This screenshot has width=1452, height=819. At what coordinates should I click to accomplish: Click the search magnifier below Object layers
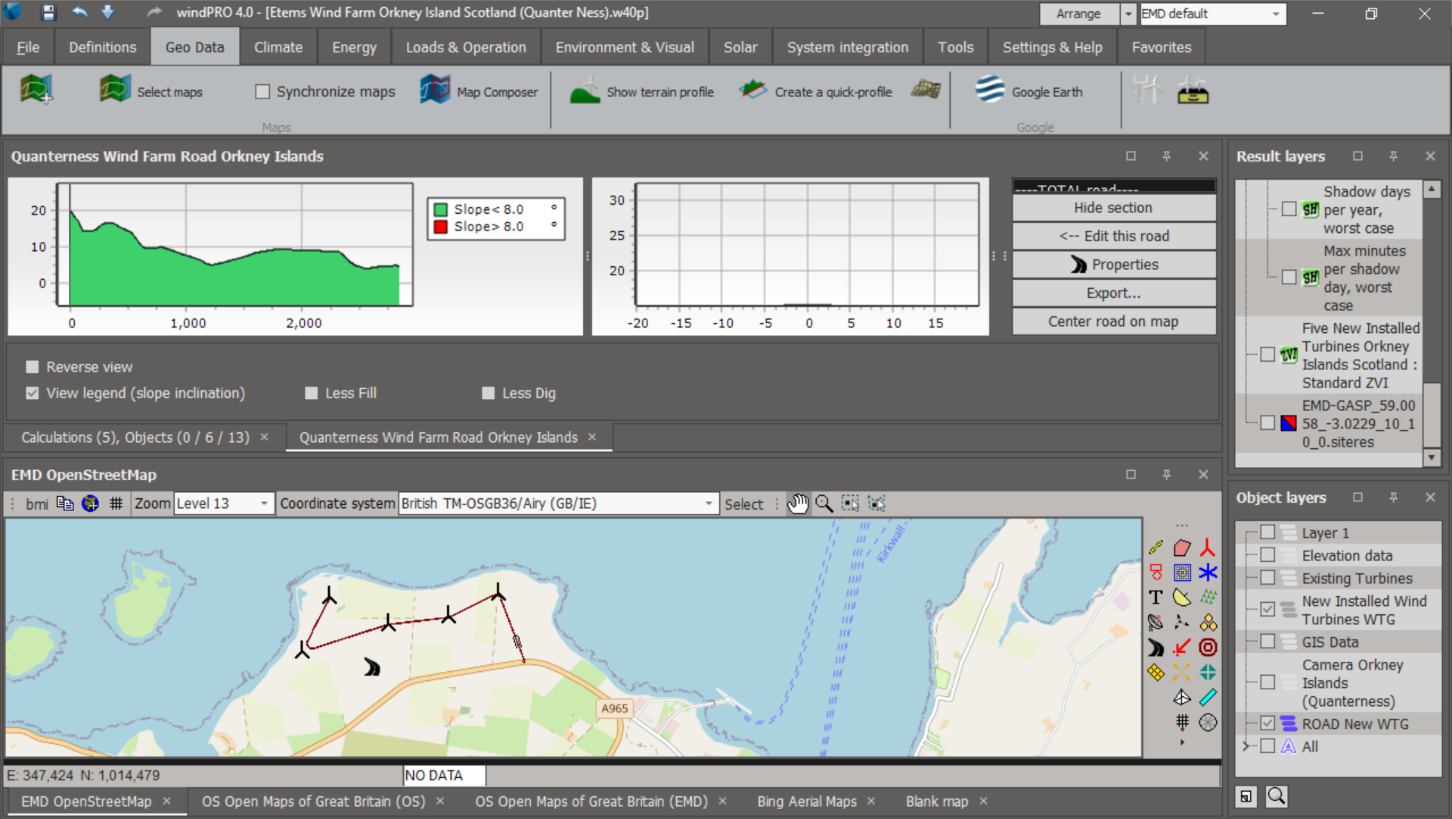point(1276,796)
